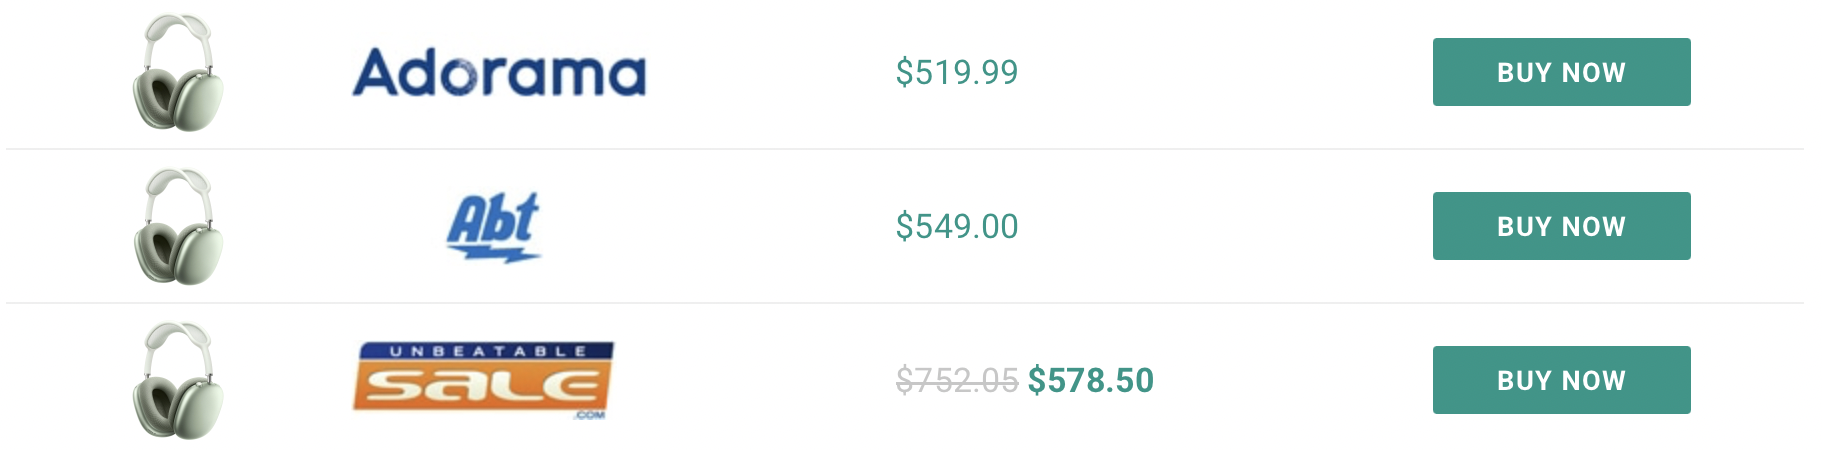This screenshot has height=450, width=1822.
Task: Open the headphone thumbnail for Unbeatable Sale
Action: tap(178, 380)
